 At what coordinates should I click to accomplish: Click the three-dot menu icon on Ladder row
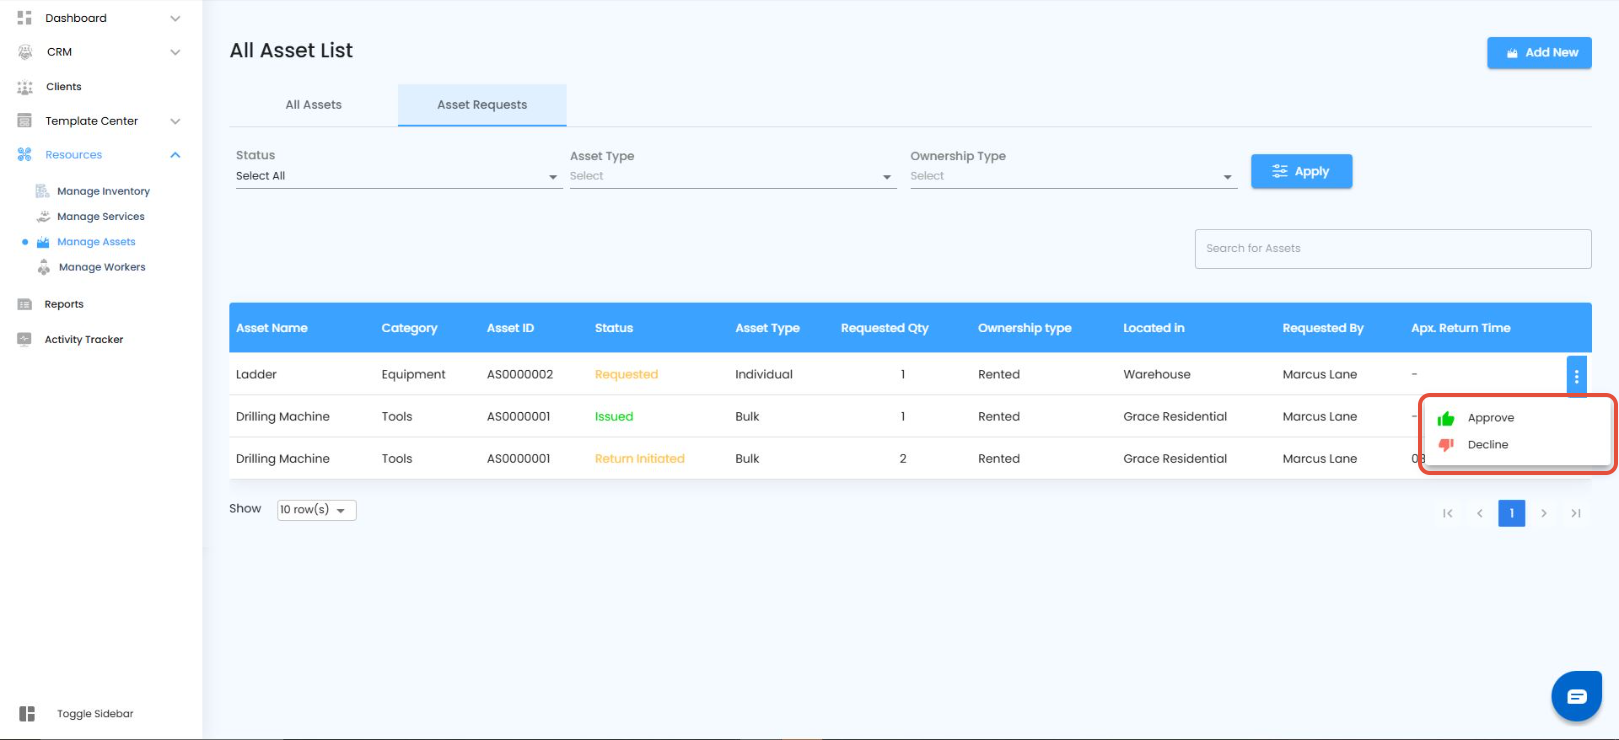pyautogui.click(x=1576, y=376)
